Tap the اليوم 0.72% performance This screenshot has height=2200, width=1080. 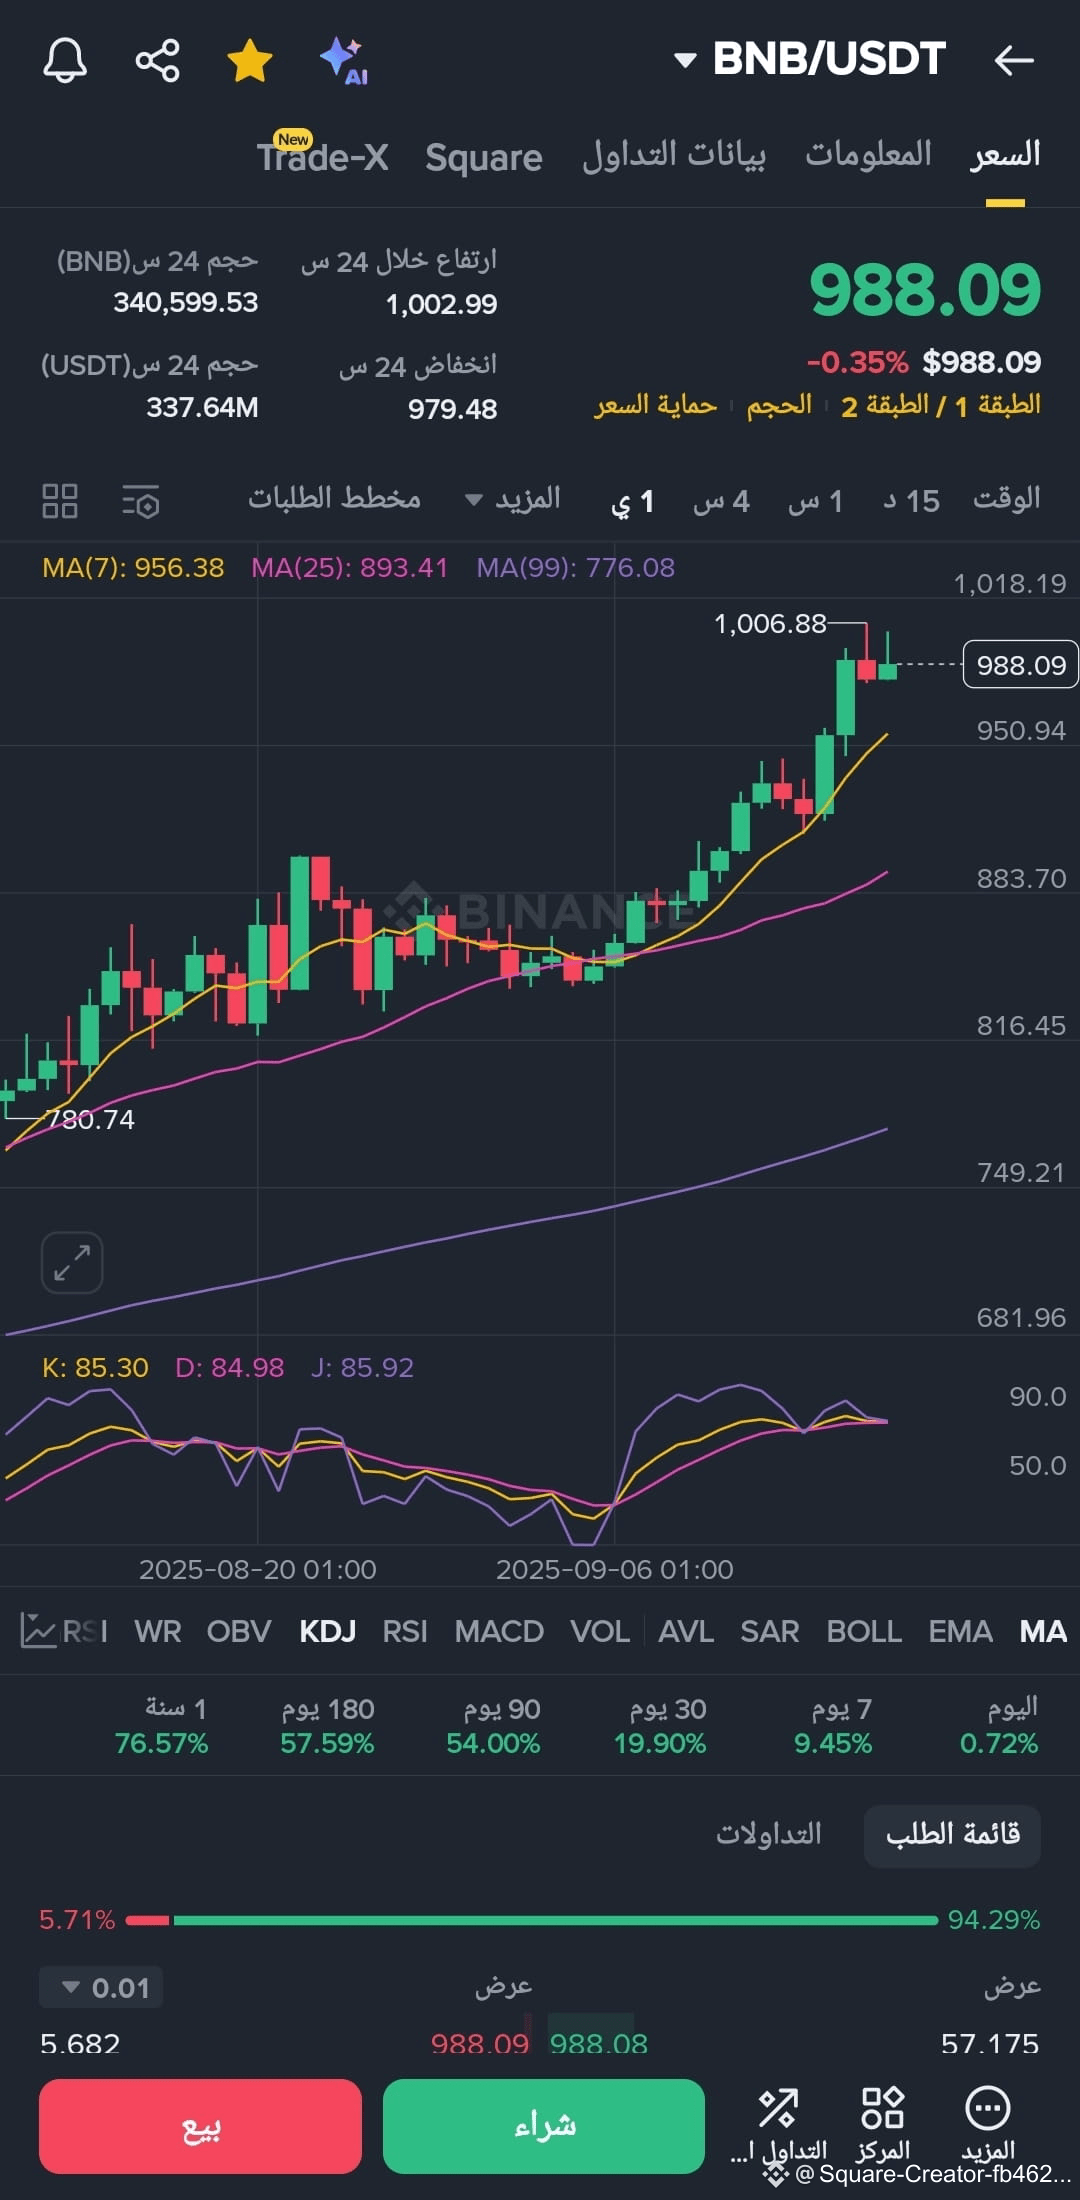pos(999,1727)
